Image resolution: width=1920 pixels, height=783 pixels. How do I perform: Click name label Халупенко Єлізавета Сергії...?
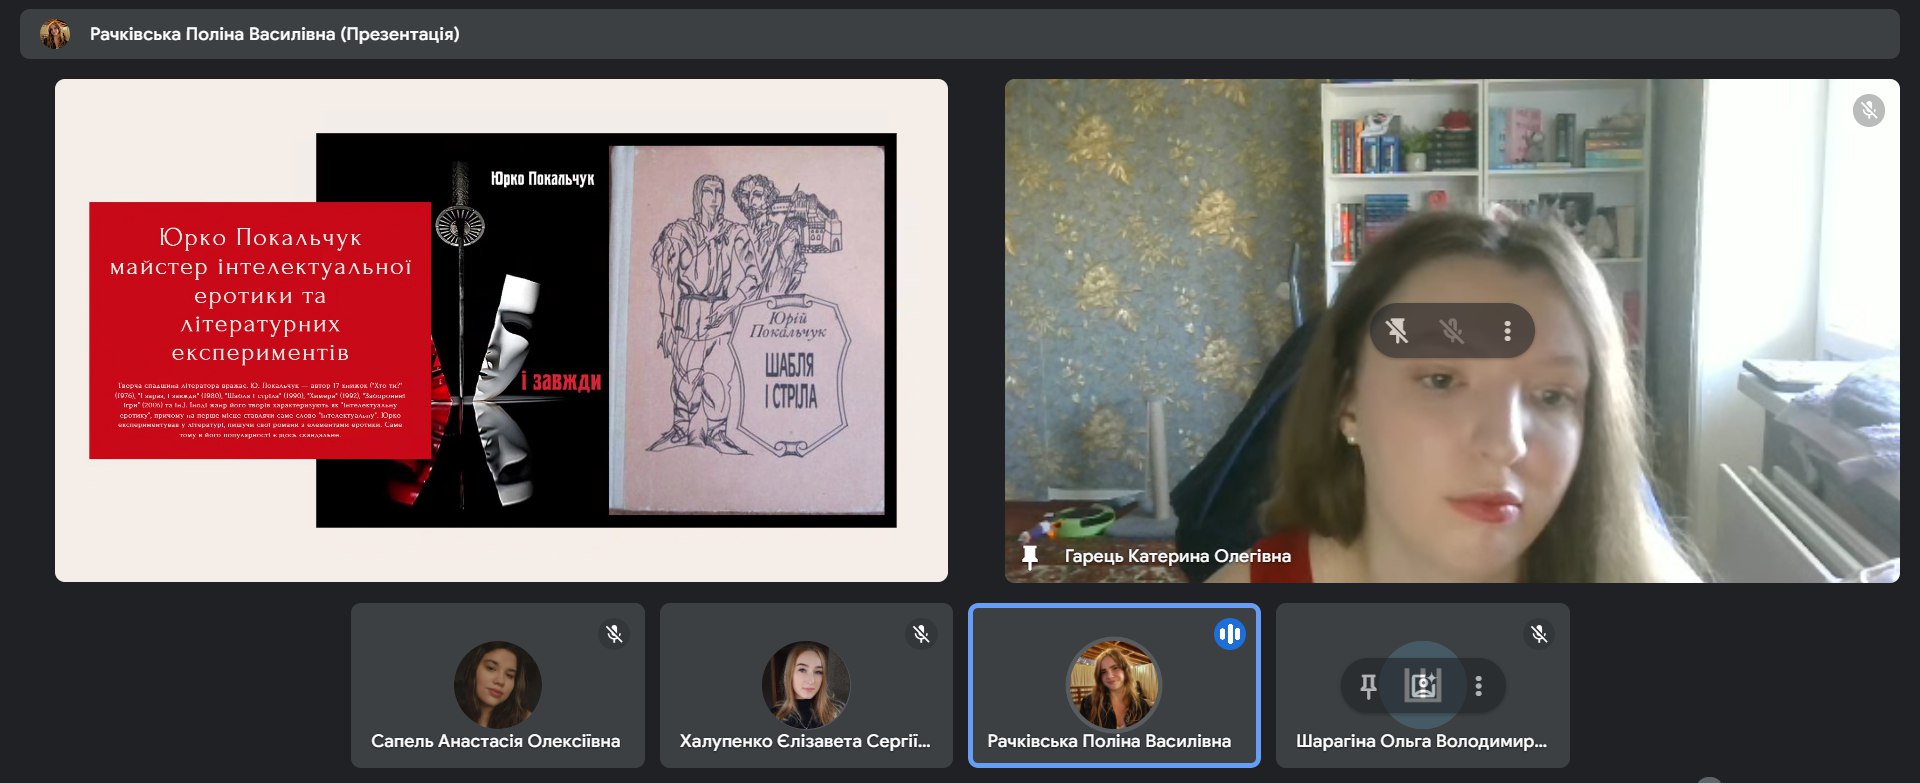click(x=805, y=741)
